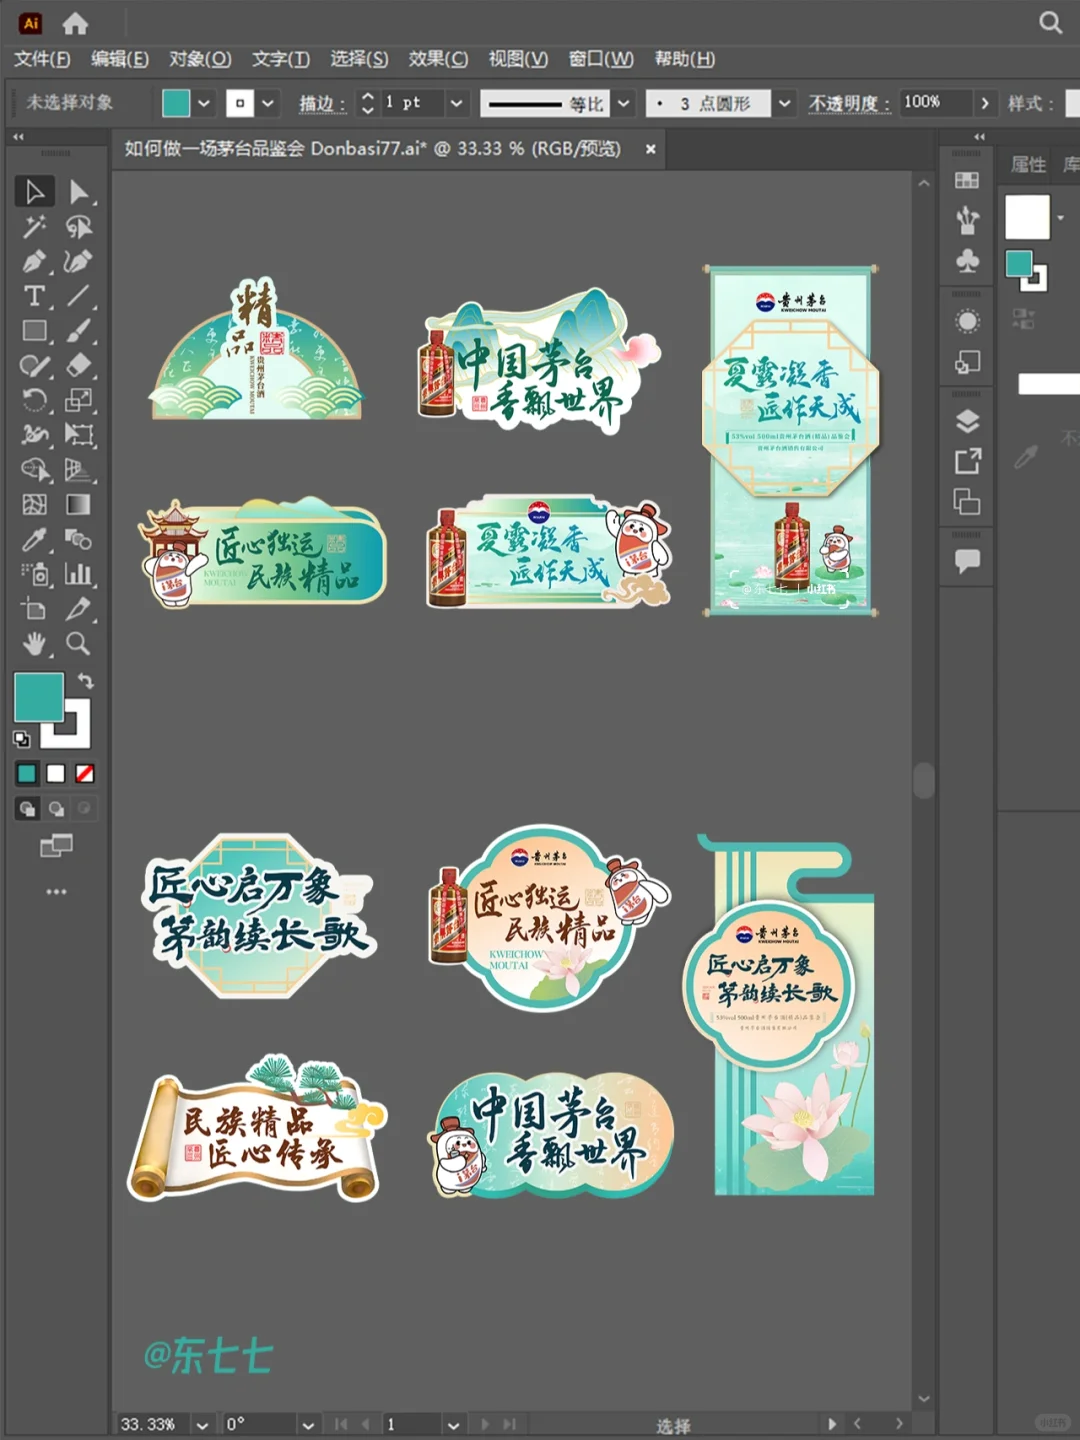Open the brush definition dropdown
Viewport: 1080px width, 1440px height.
(x=785, y=103)
